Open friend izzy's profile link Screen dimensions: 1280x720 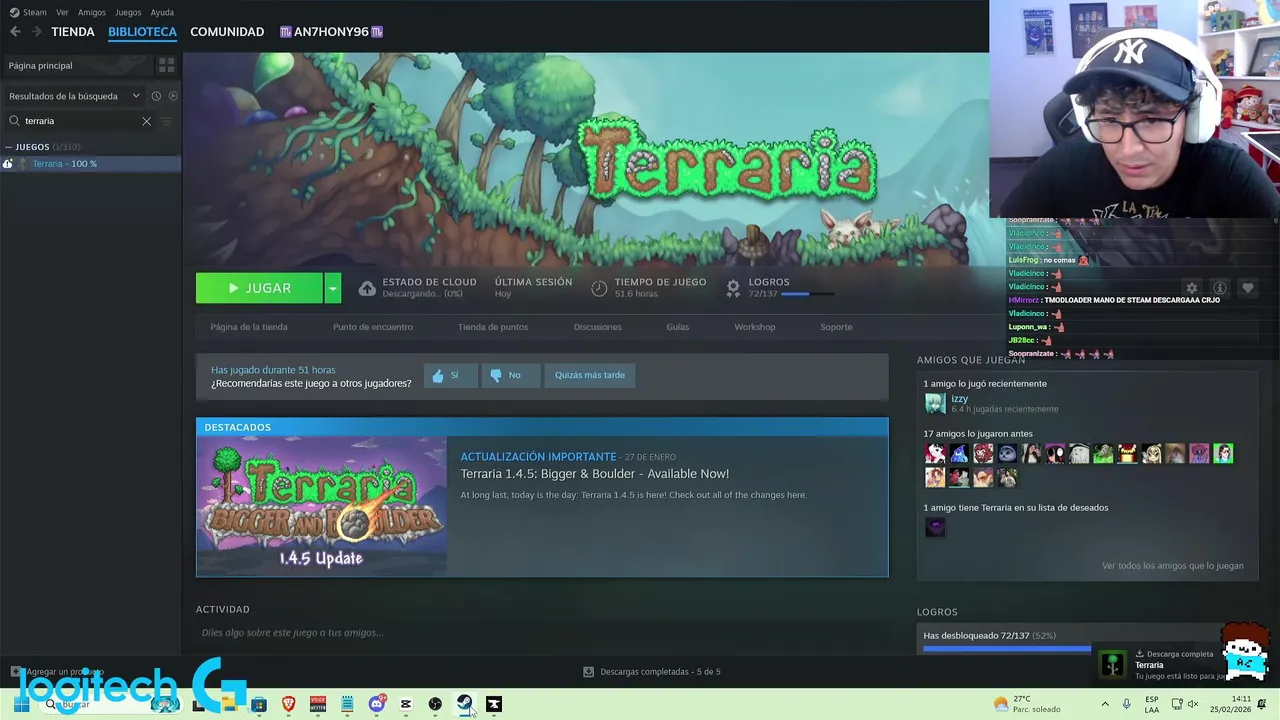coord(959,399)
